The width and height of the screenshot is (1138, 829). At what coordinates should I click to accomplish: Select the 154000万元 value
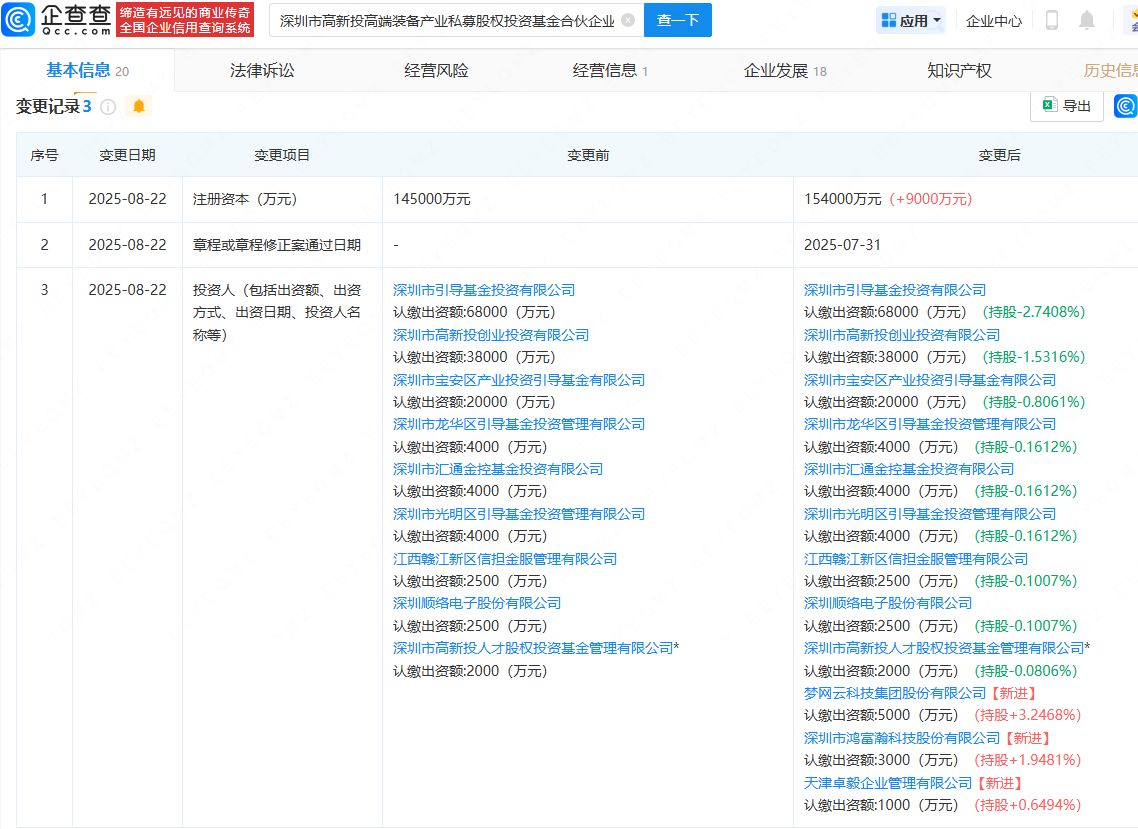(843, 199)
